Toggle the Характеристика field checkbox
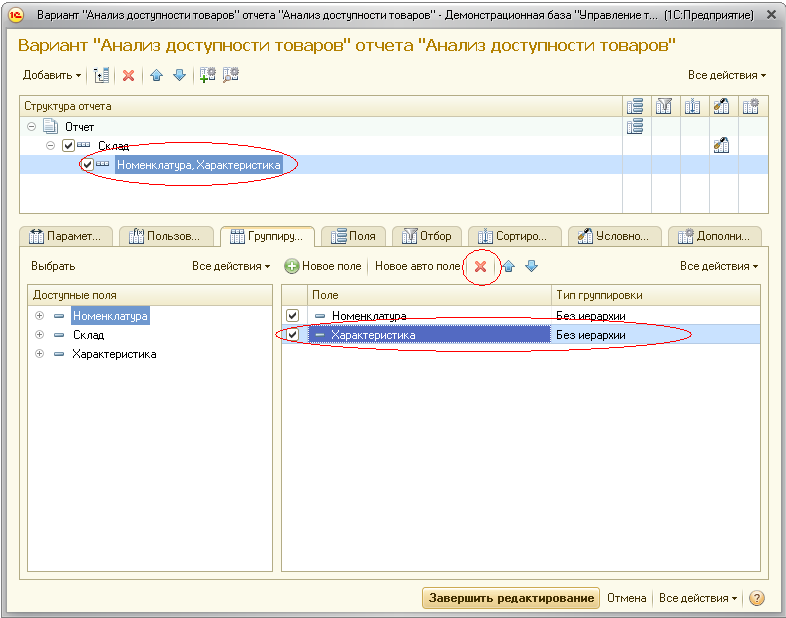 292,335
